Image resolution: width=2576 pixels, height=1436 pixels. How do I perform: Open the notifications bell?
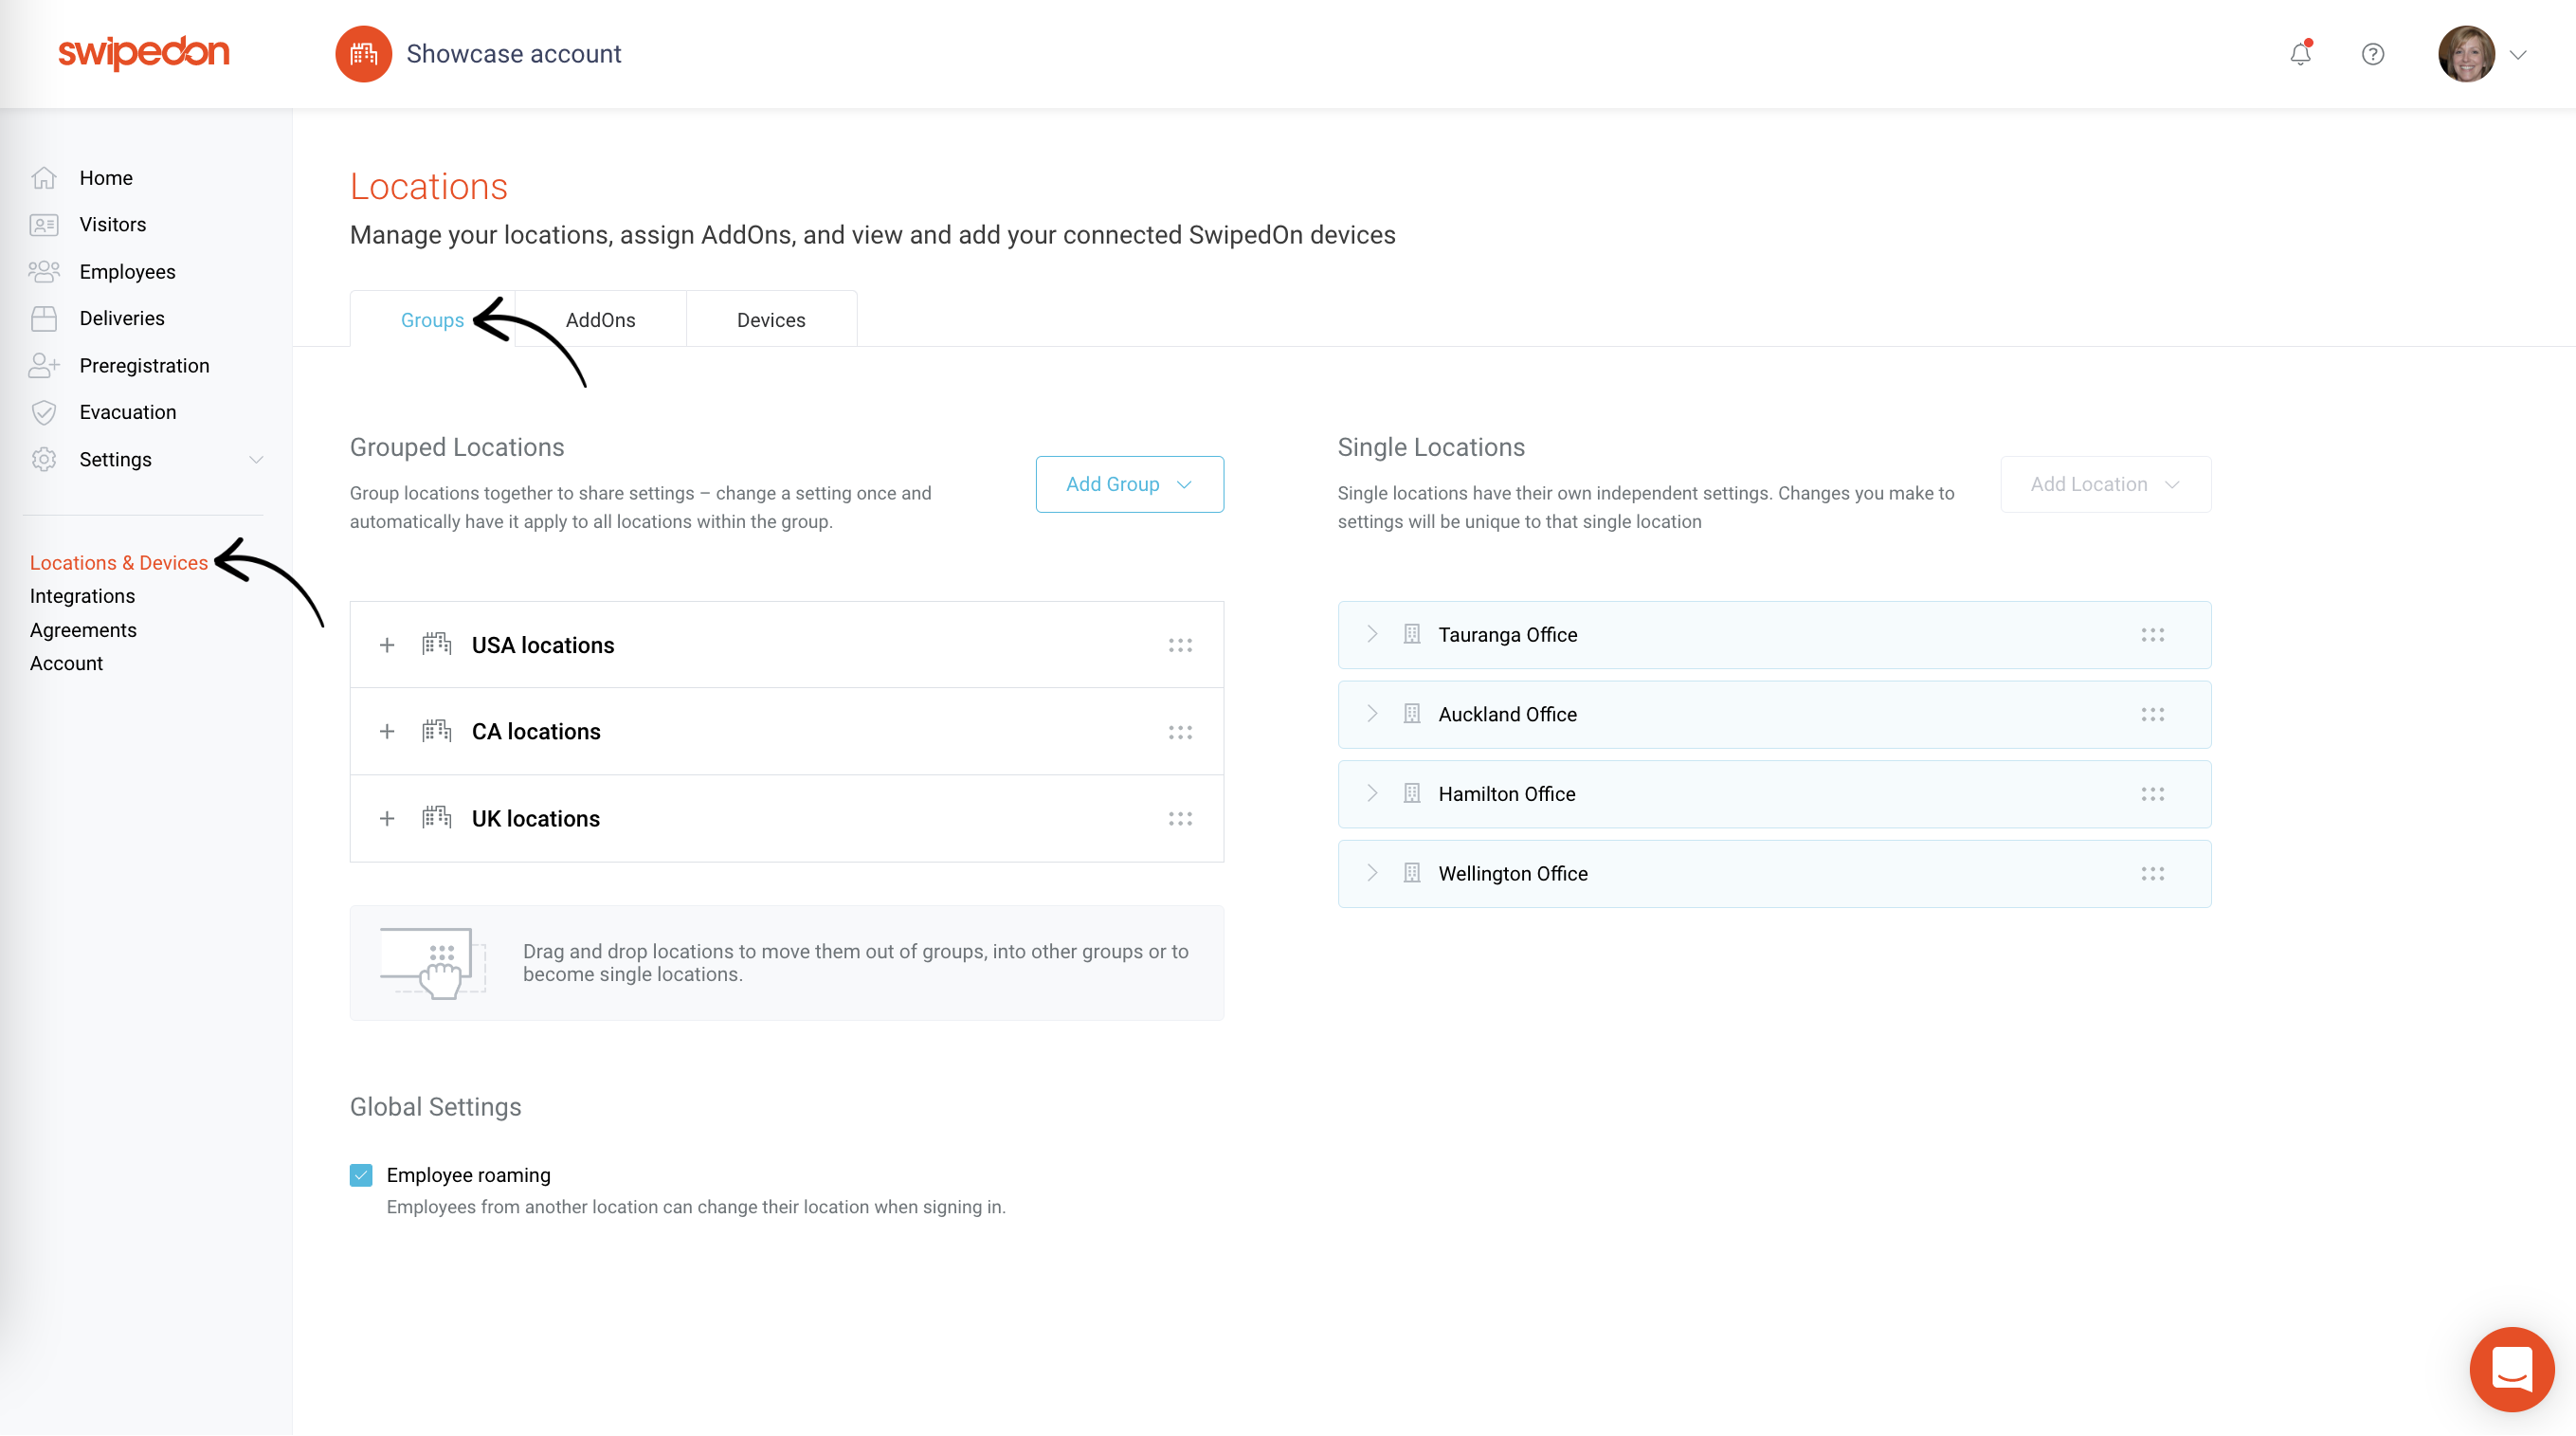click(x=2300, y=54)
